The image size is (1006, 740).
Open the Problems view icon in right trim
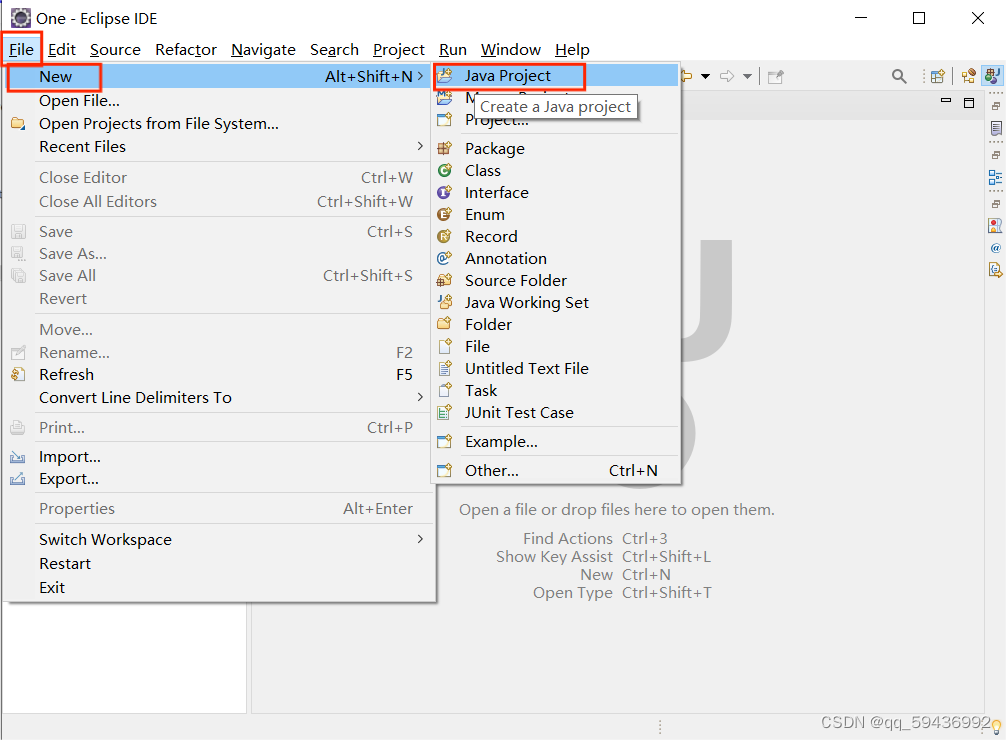coord(995,226)
